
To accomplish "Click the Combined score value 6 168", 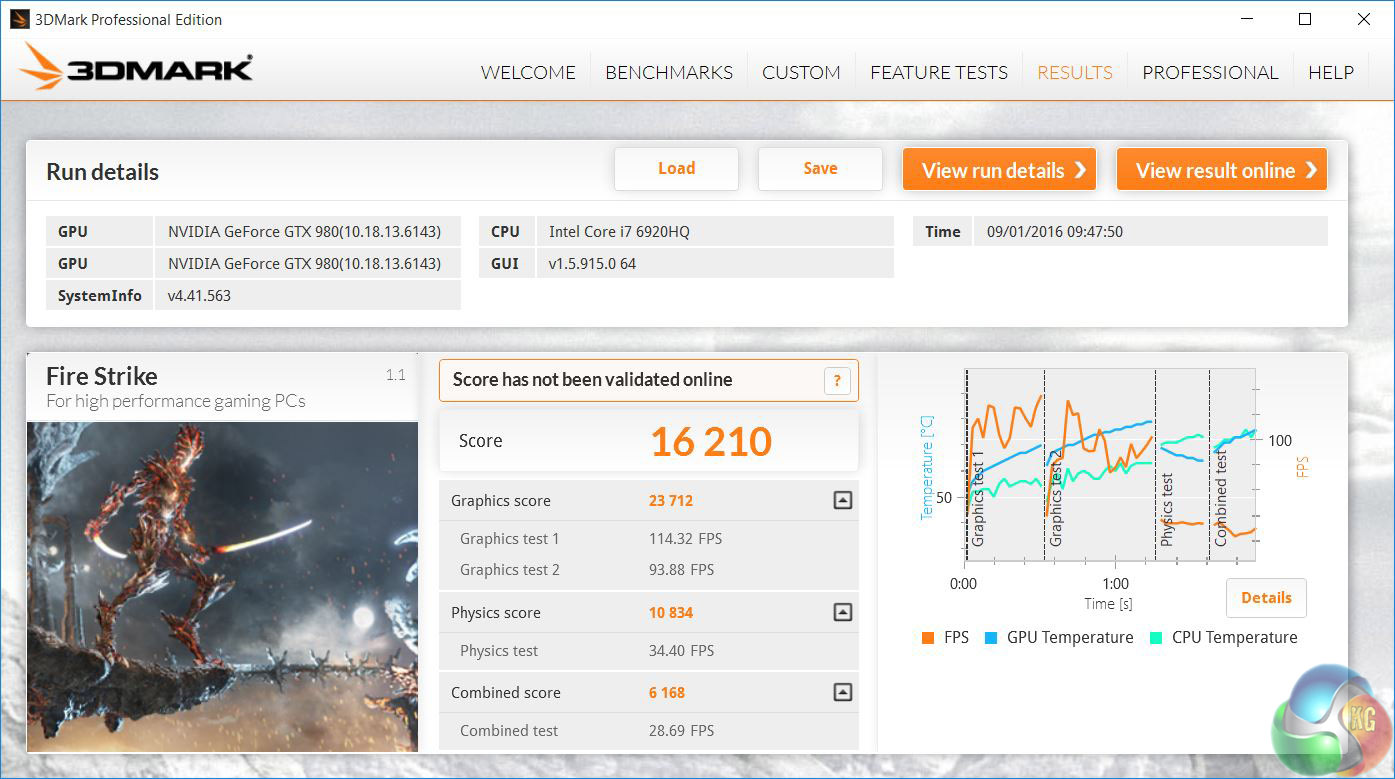I will tap(667, 693).
